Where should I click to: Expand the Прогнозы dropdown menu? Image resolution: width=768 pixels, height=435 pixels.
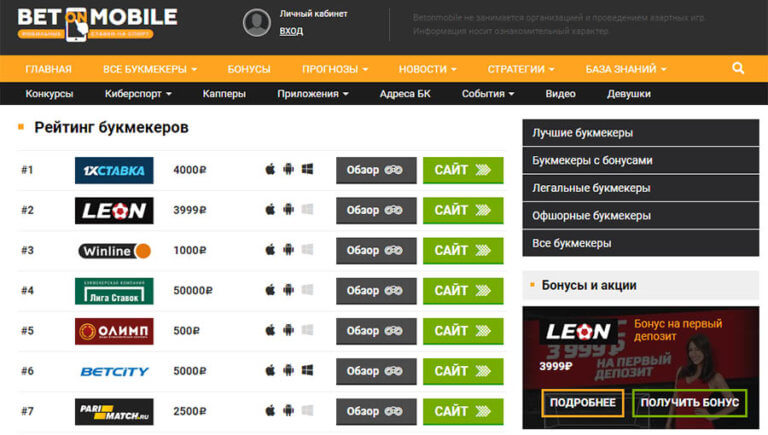(x=335, y=69)
